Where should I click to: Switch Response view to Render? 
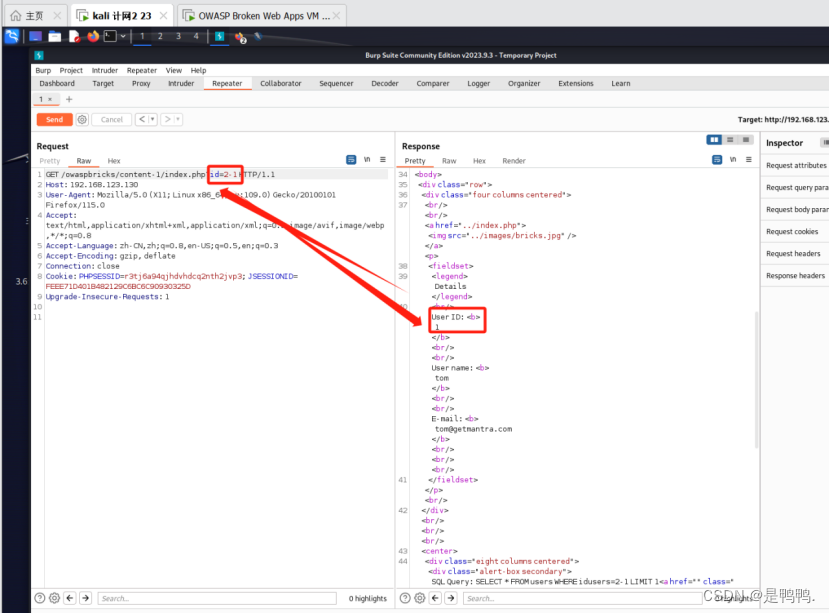pyautogui.click(x=514, y=161)
